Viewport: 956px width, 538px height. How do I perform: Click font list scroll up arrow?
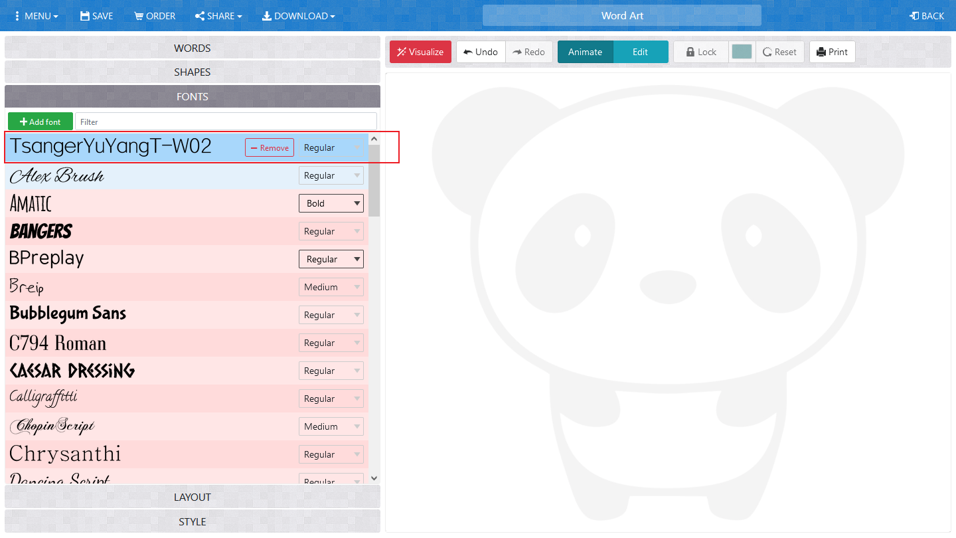pos(374,139)
